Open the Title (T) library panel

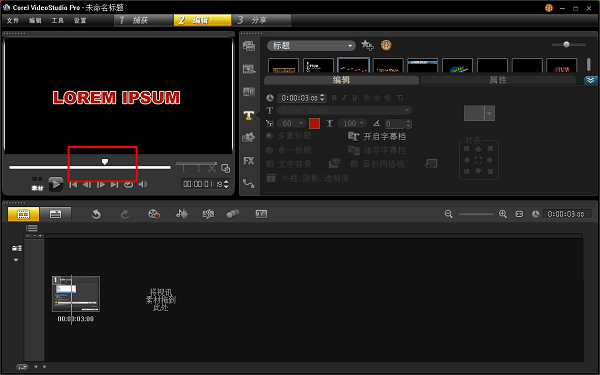(x=249, y=115)
